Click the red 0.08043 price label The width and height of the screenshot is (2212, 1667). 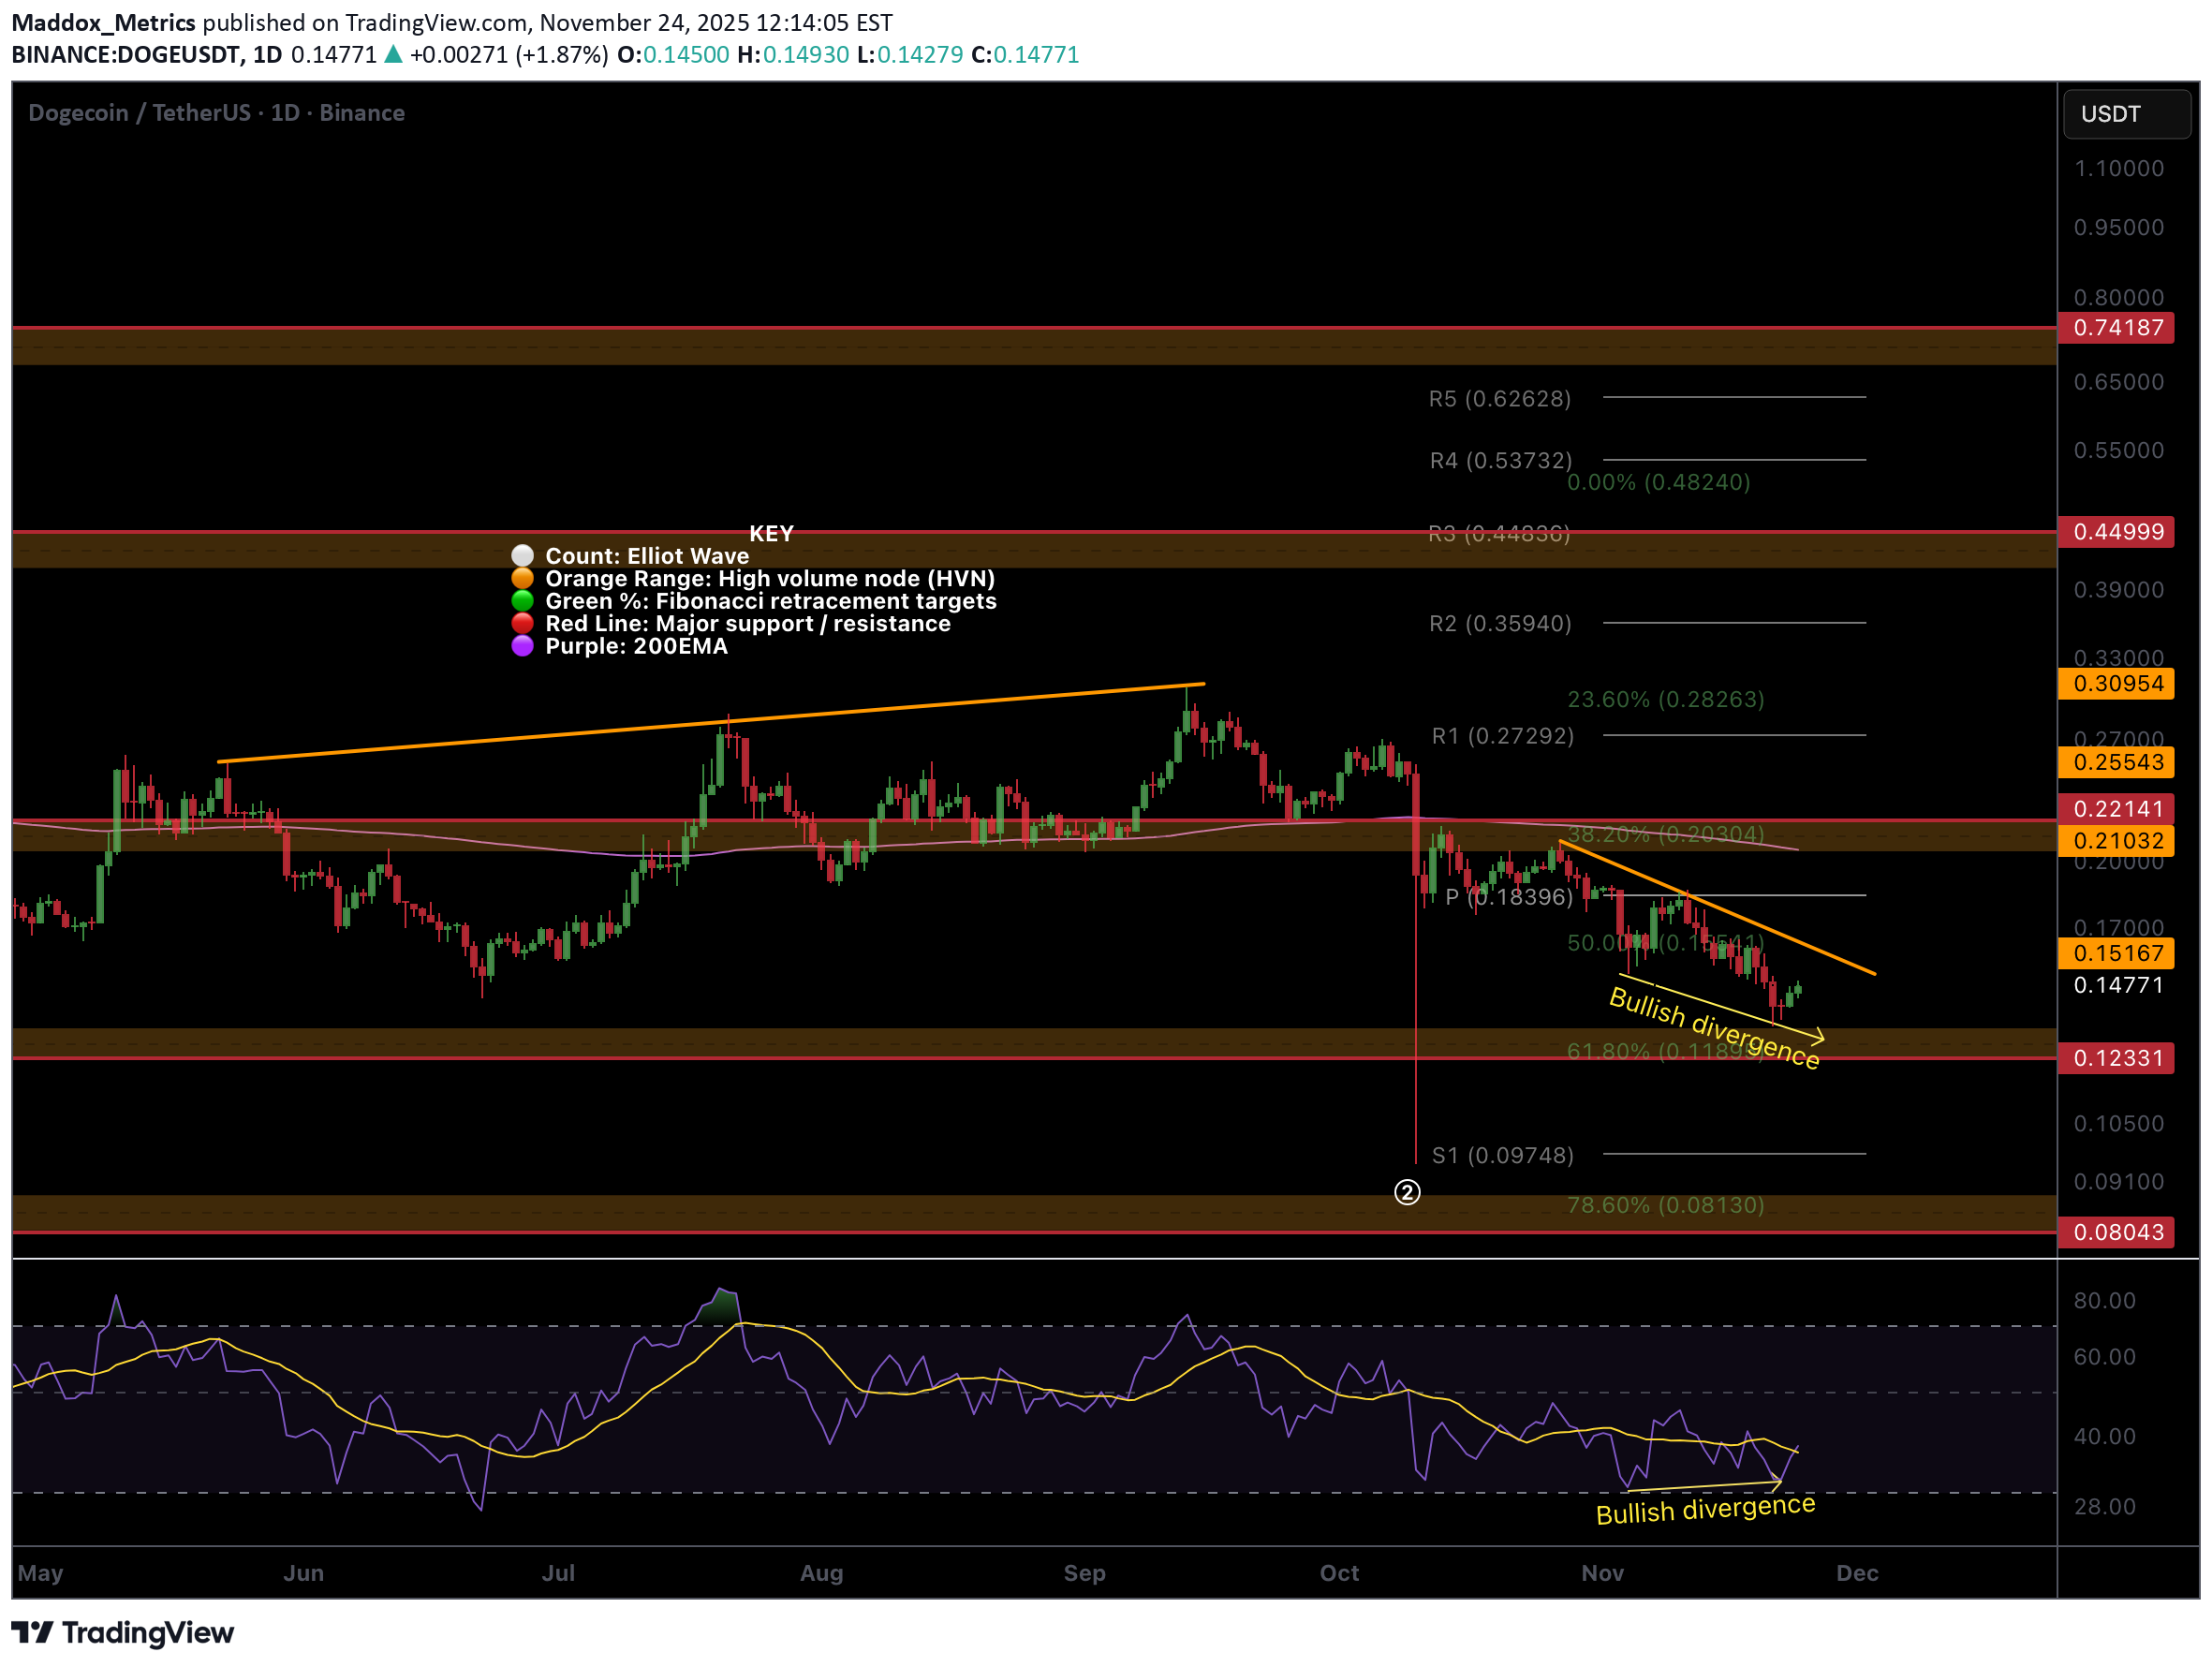[x=2116, y=1232]
